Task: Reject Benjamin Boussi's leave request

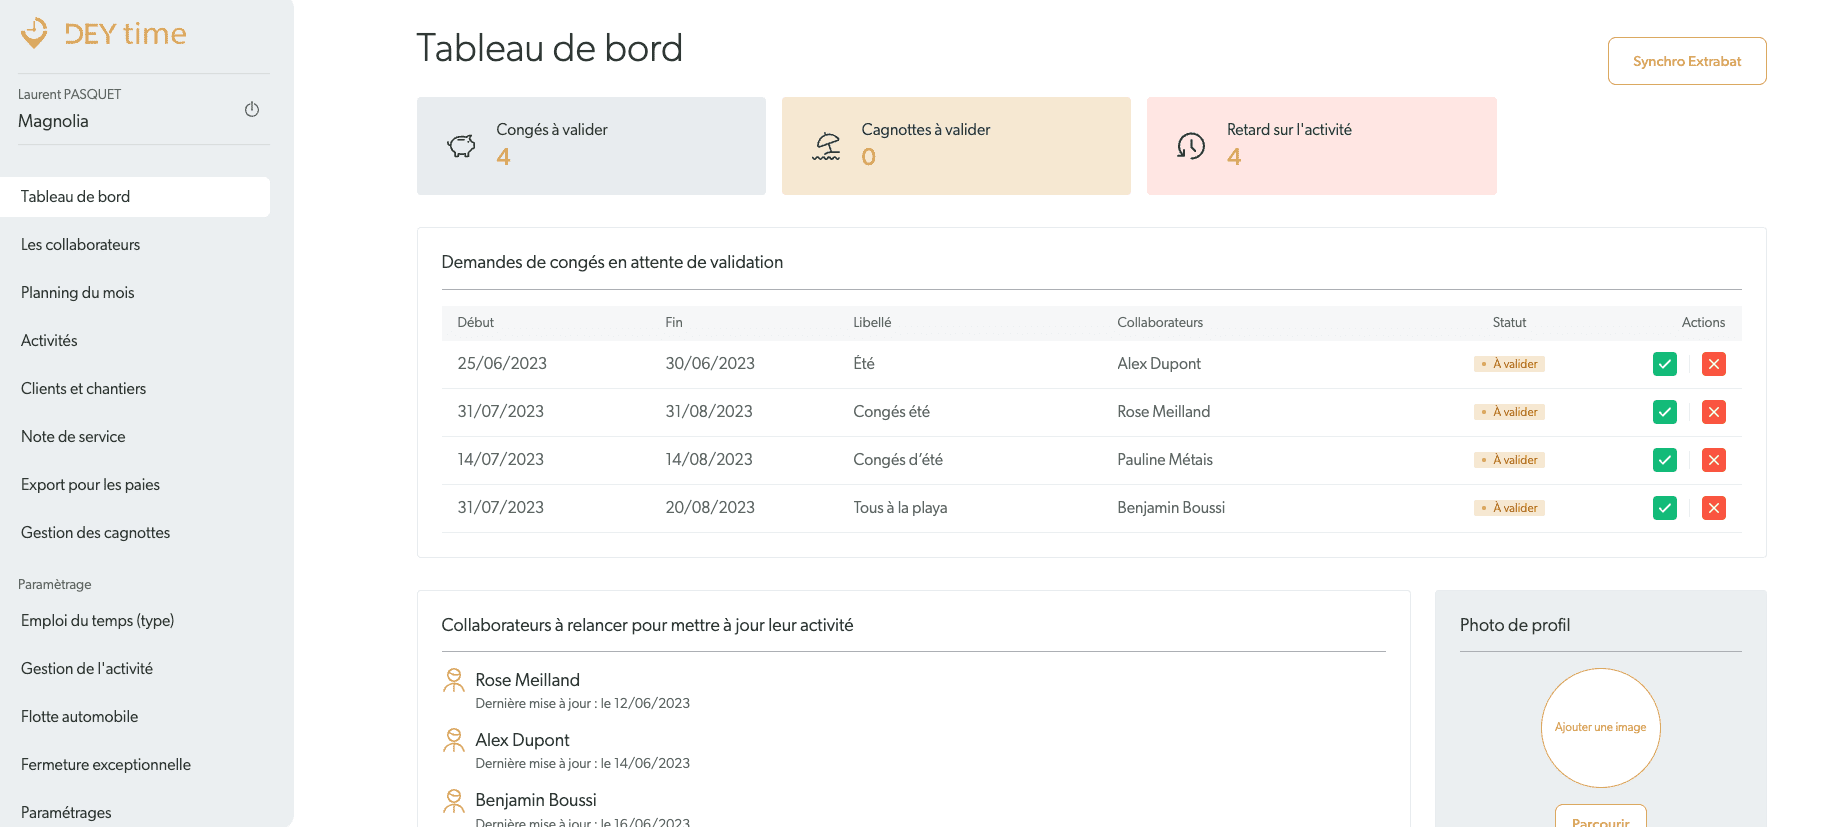Action: (x=1714, y=508)
